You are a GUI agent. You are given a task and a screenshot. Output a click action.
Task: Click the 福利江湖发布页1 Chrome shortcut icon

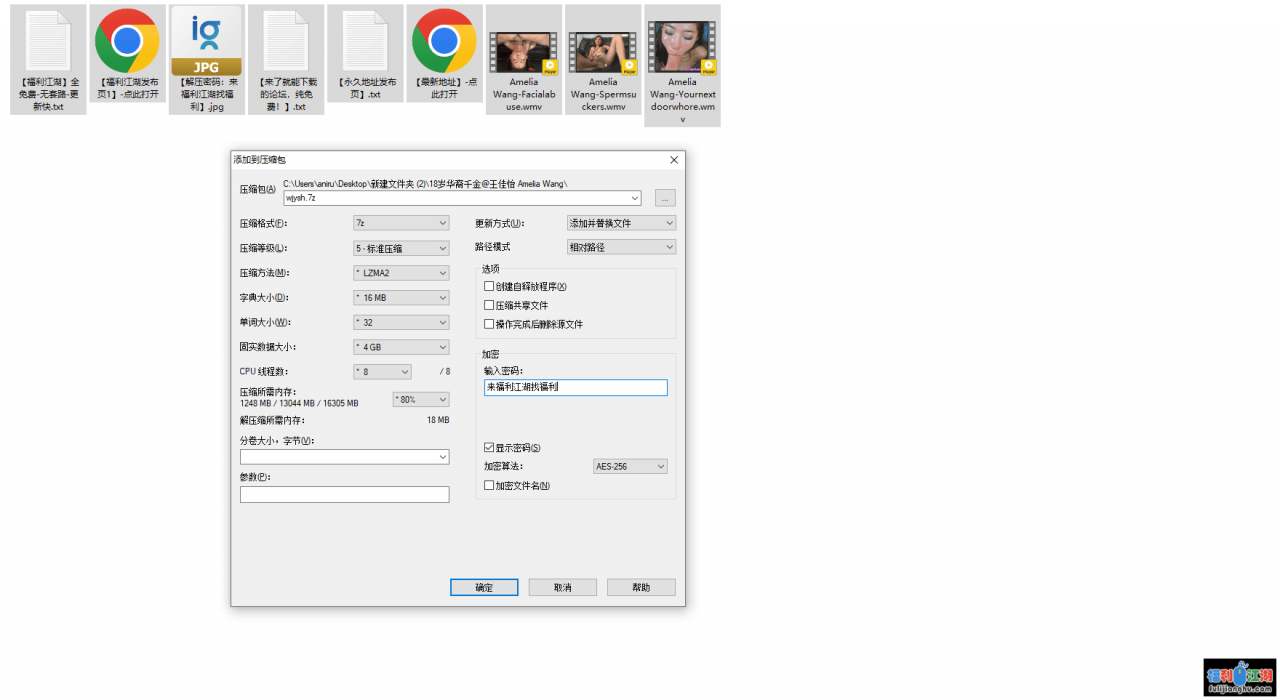click(127, 42)
